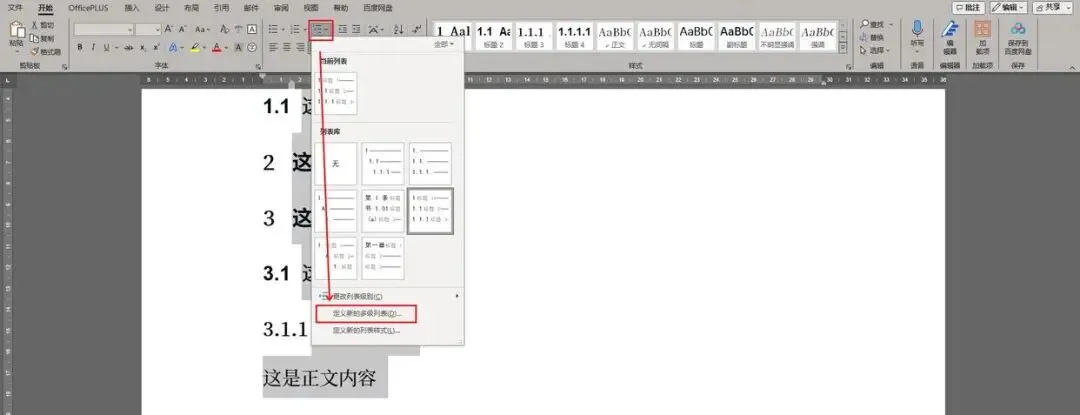The image size is (1080, 415).
Task: Apply the 标题 2 style from gallery
Action: pyautogui.click(x=493, y=36)
